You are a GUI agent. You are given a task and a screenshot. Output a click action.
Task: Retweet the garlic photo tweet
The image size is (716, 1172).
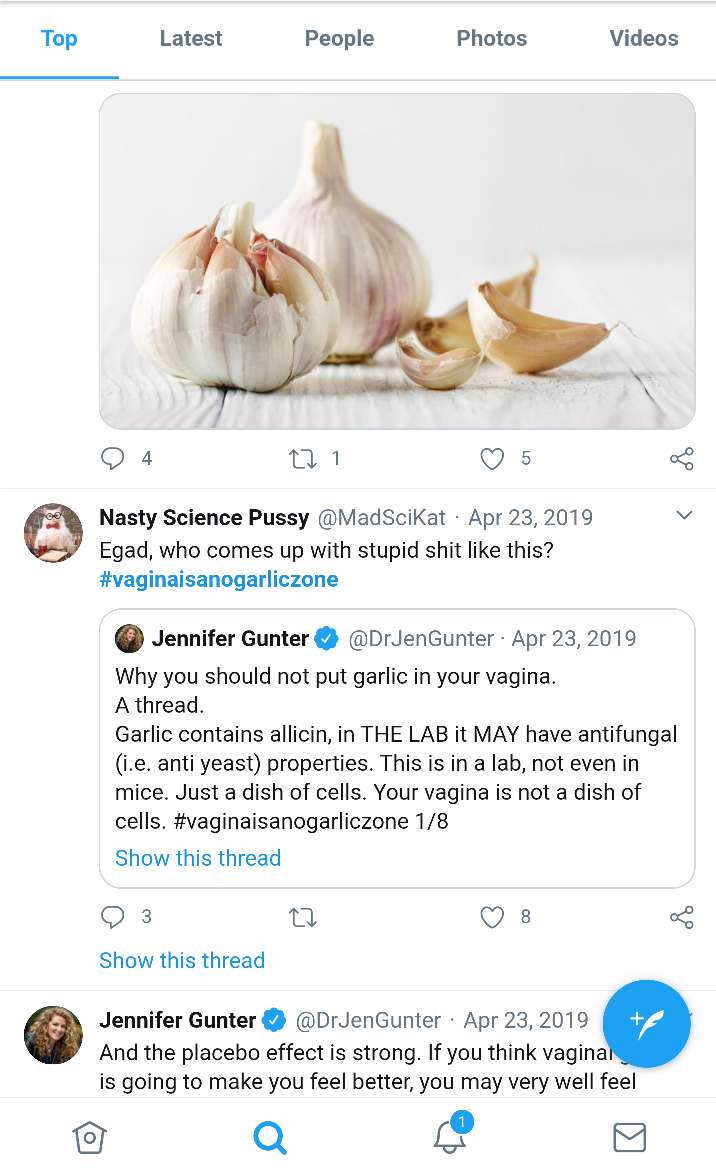[x=302, y=459]
